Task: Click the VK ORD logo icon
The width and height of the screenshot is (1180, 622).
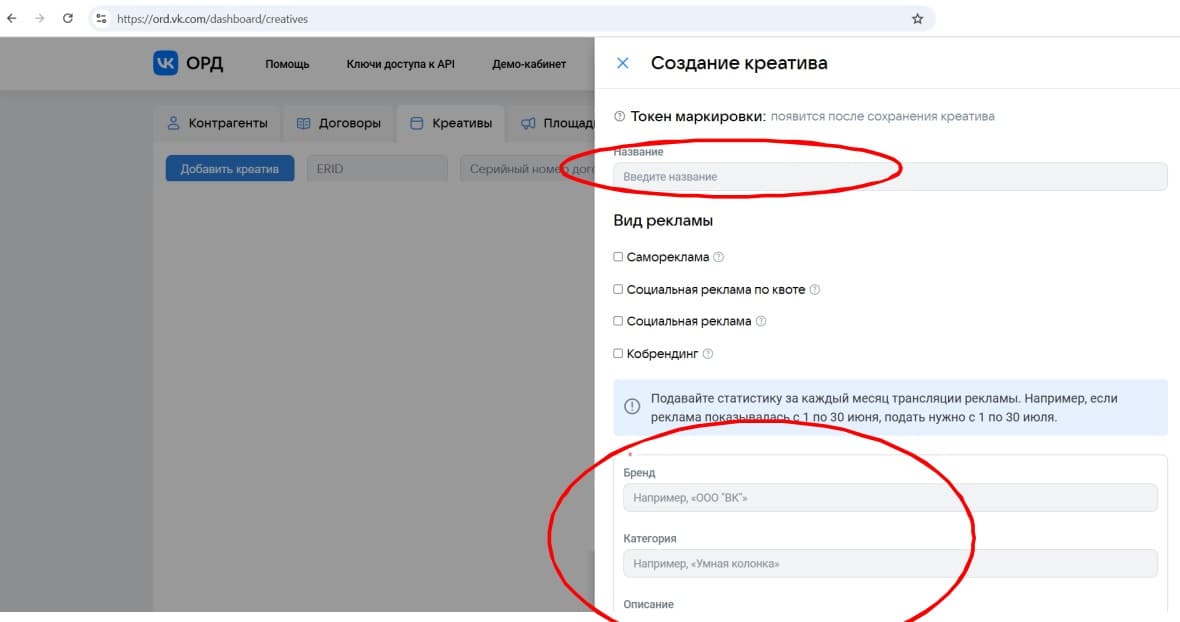Action: 165,63
